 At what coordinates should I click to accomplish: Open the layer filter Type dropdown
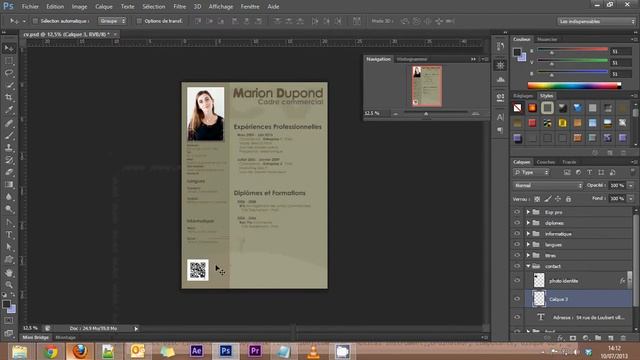point(531,173)
